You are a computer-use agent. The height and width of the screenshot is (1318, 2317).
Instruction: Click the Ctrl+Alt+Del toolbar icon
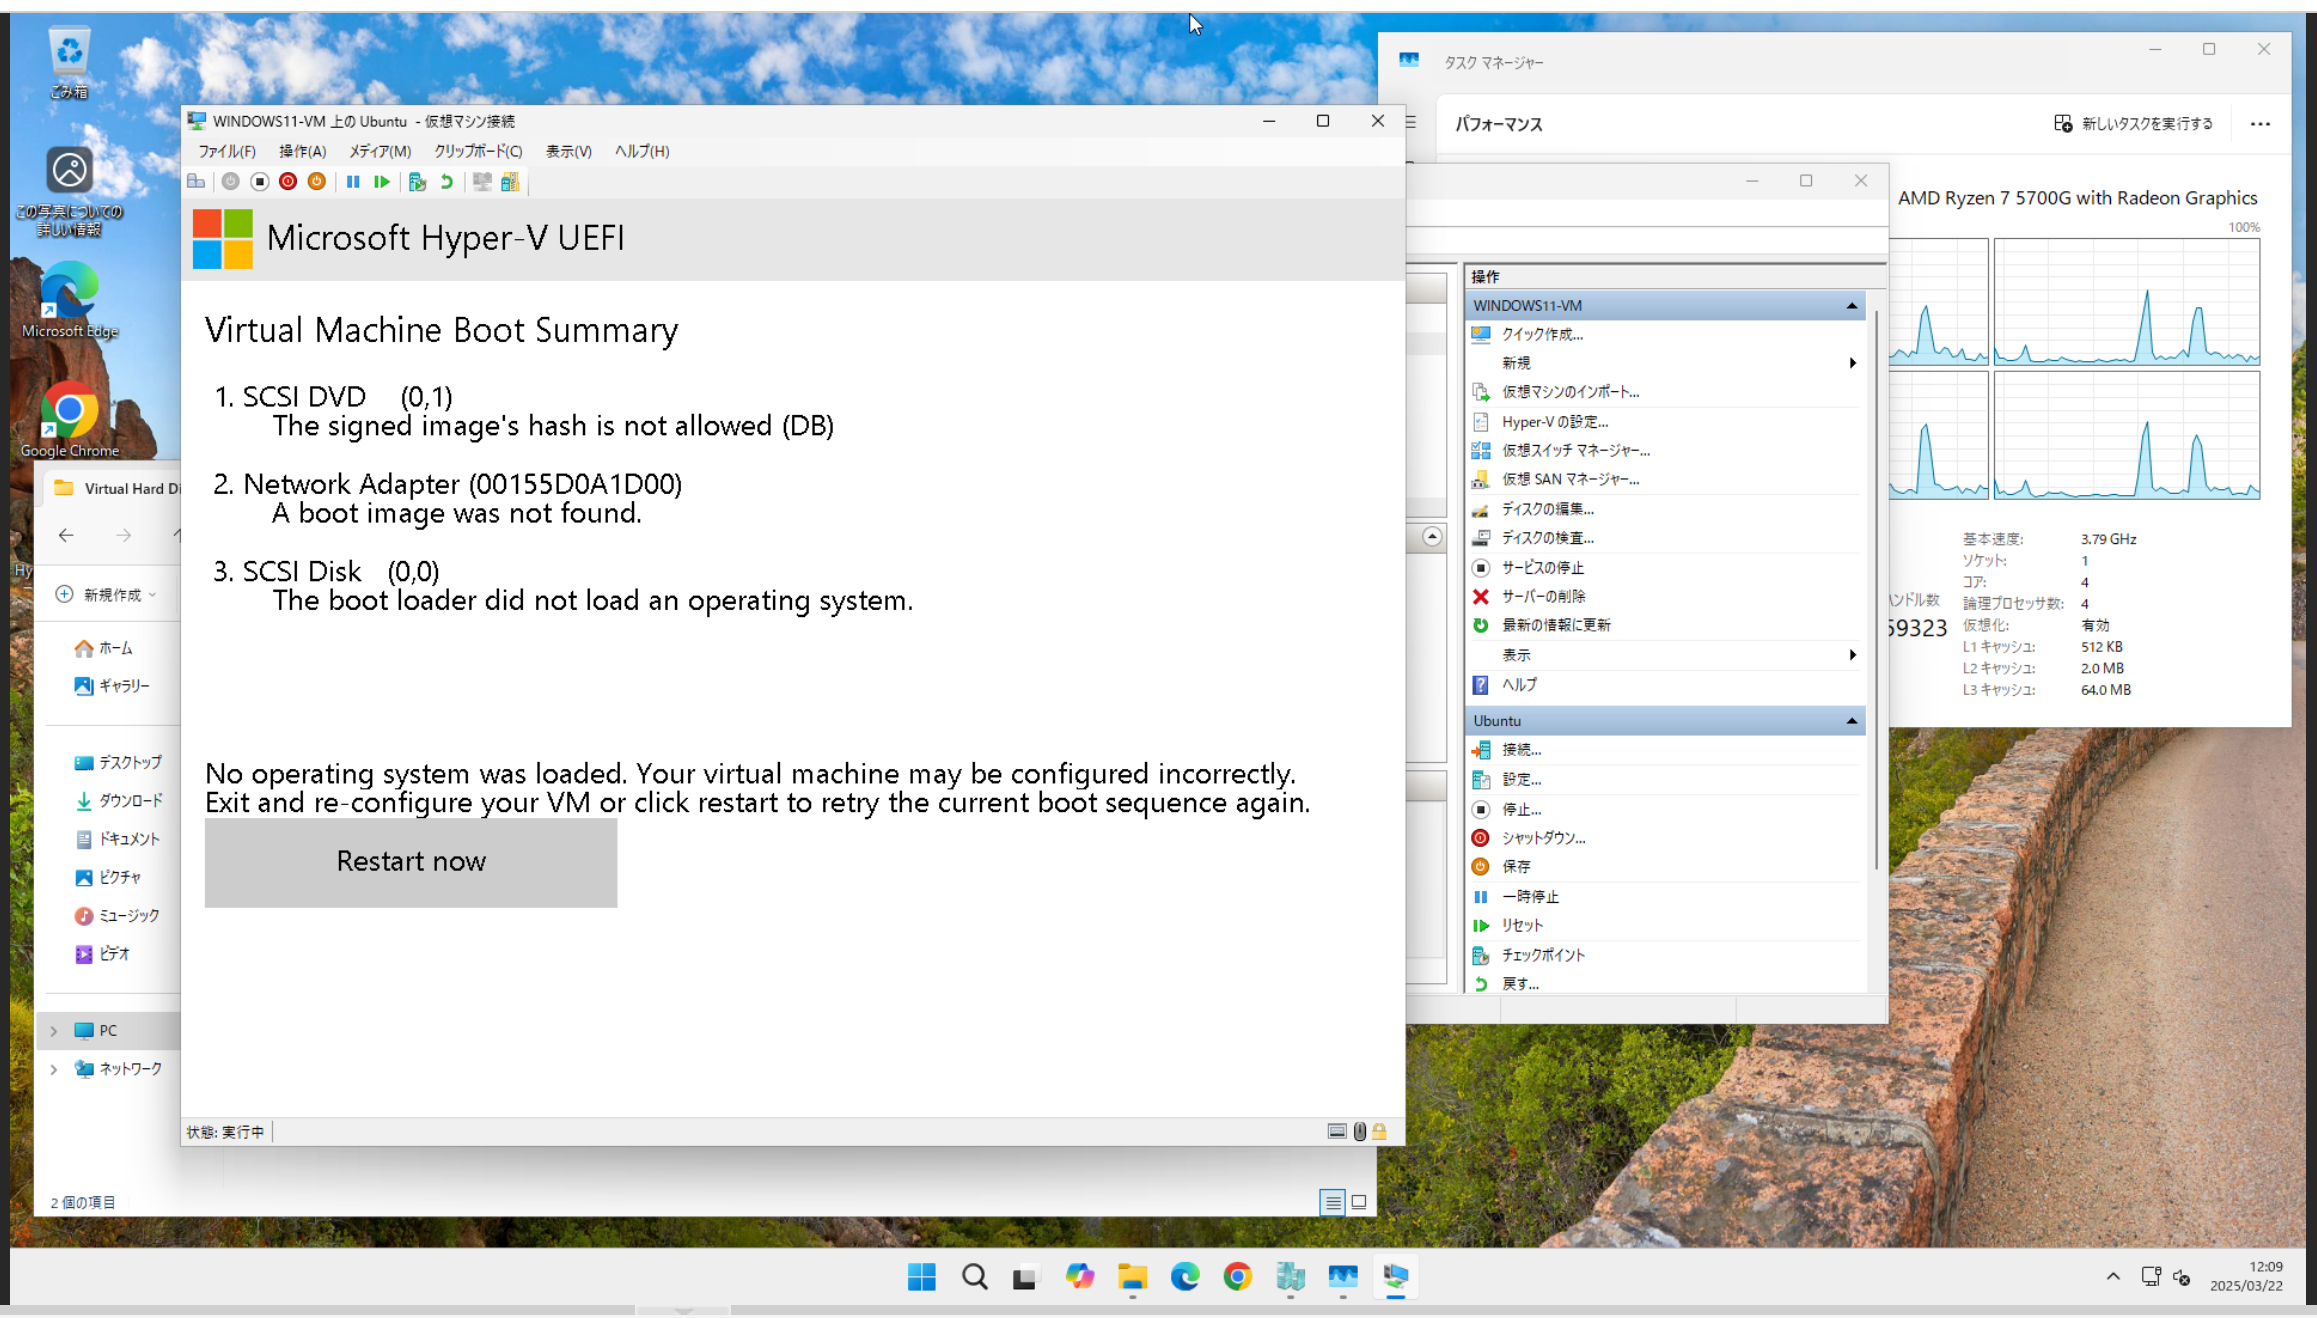point(196,182)
